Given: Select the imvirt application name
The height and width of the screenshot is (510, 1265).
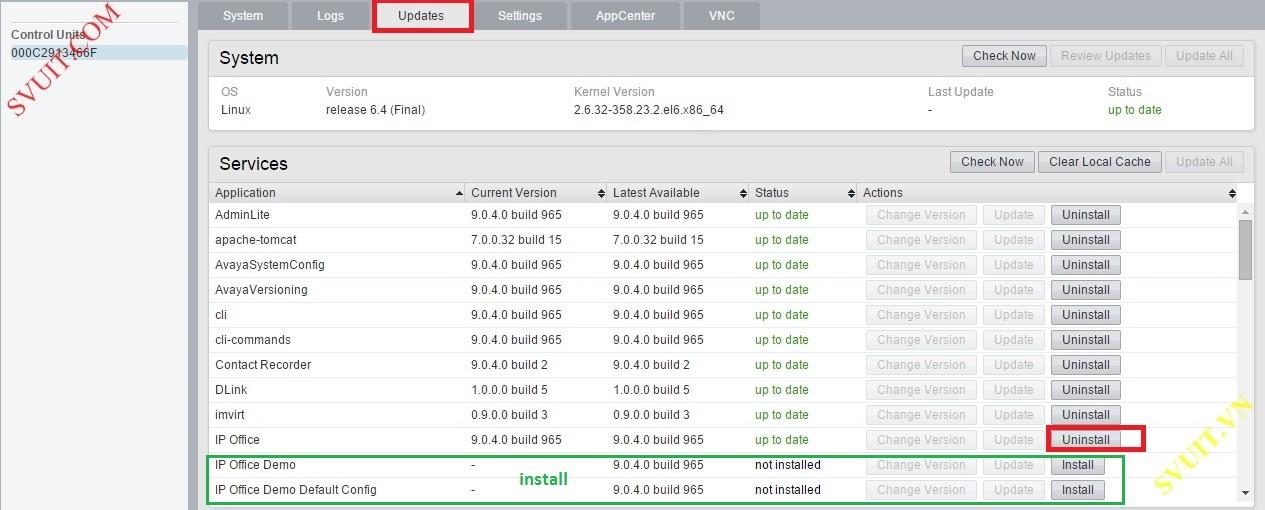Looking at the screenshot, I should (230, 415).
